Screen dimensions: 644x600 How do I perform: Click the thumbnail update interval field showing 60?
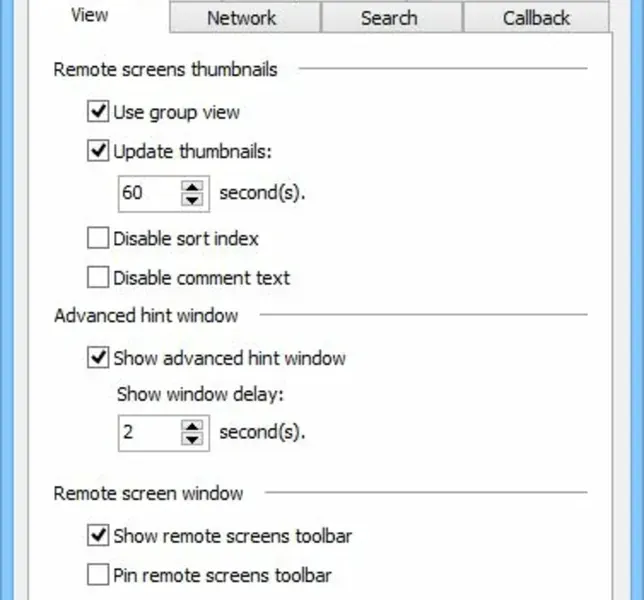point(147,193)
